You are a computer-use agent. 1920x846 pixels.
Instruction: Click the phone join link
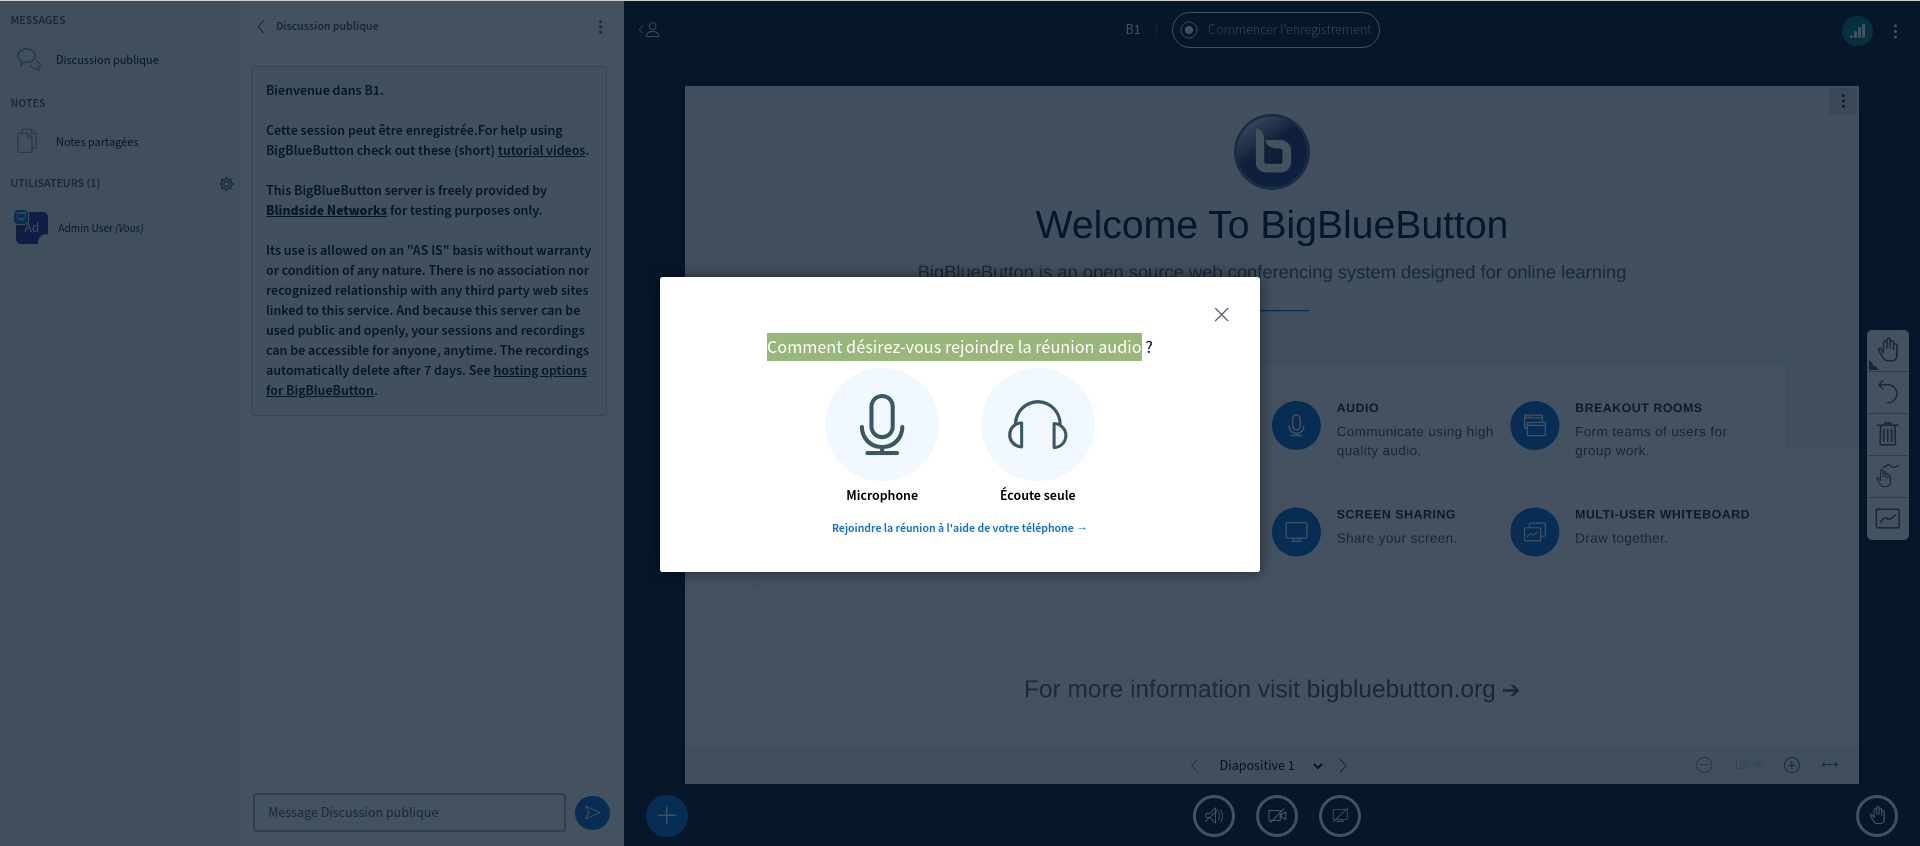959,528
